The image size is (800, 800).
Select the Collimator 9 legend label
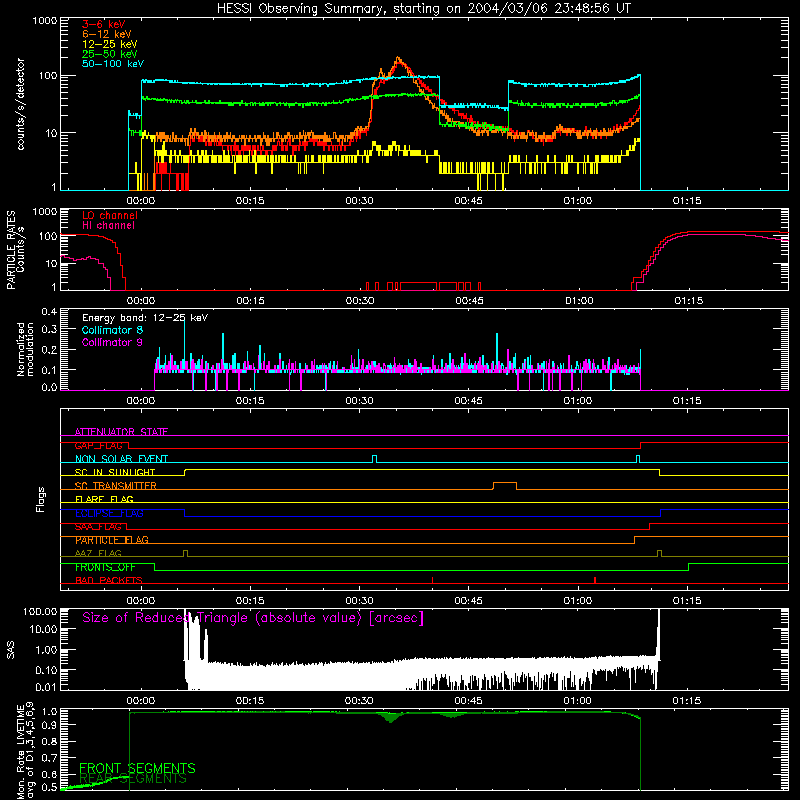[112, 342]
